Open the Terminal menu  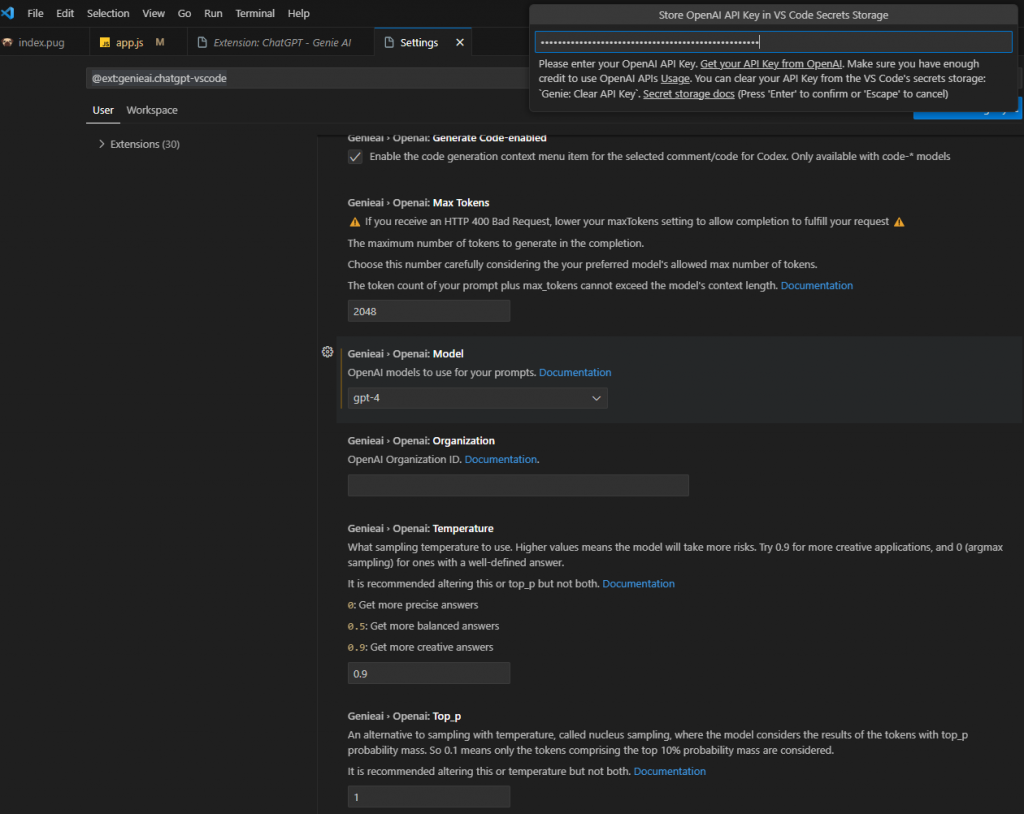(x=255, y=13)
